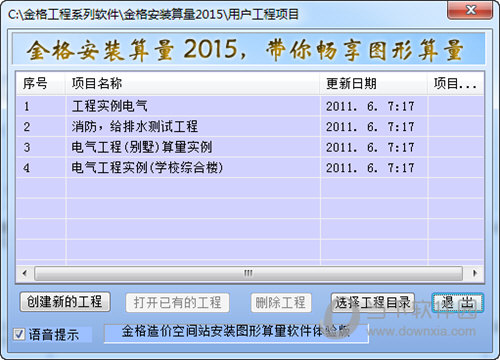Image resolution: width=500 pixels, height=360 pixels.
Task: Click the sequence number 1 cell
Action: click(x=41, y=106)
